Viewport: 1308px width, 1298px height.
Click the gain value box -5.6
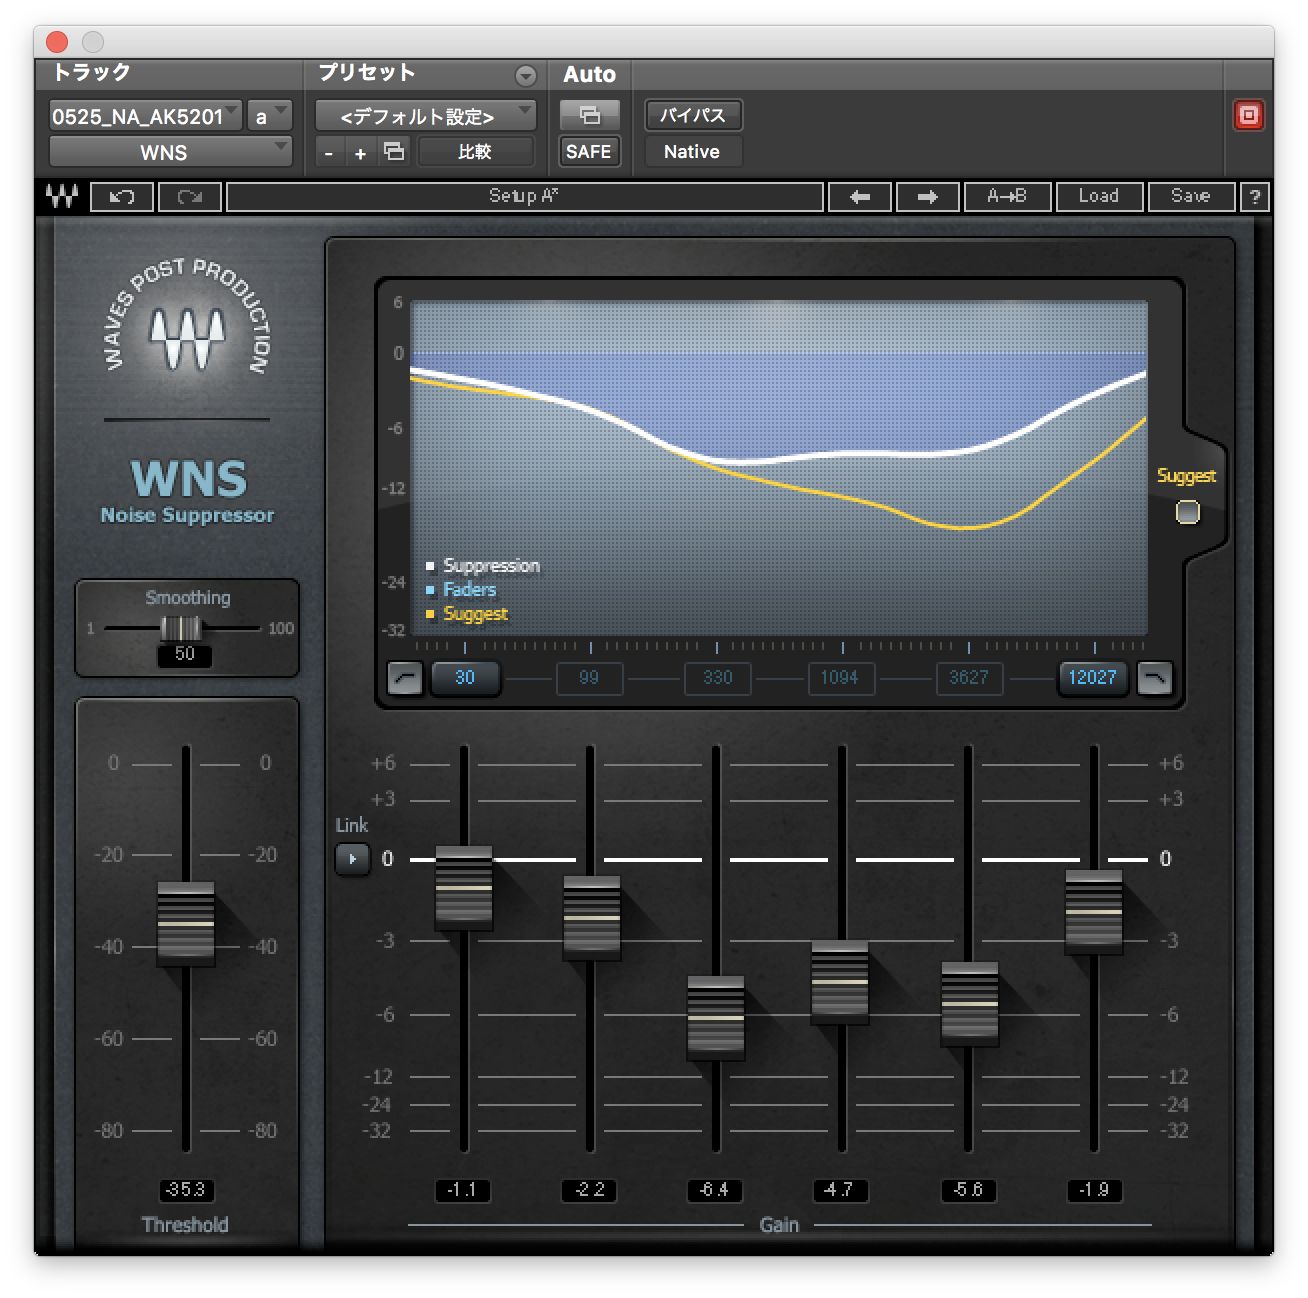click(x=969, y=1190)
